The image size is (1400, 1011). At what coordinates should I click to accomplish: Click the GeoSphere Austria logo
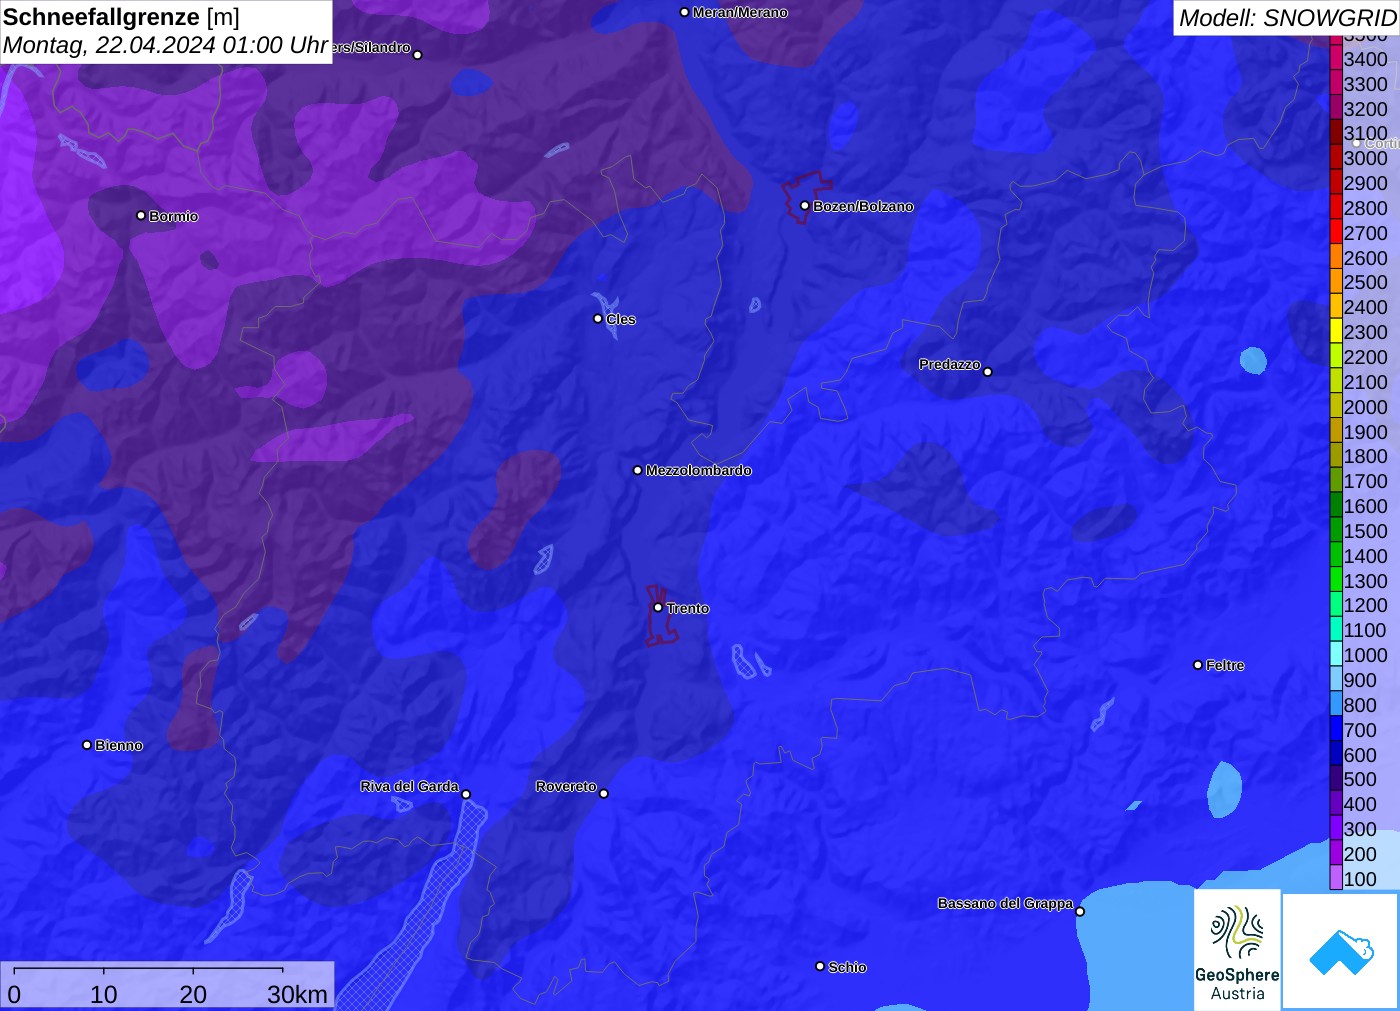click(x=1237, y=949)
